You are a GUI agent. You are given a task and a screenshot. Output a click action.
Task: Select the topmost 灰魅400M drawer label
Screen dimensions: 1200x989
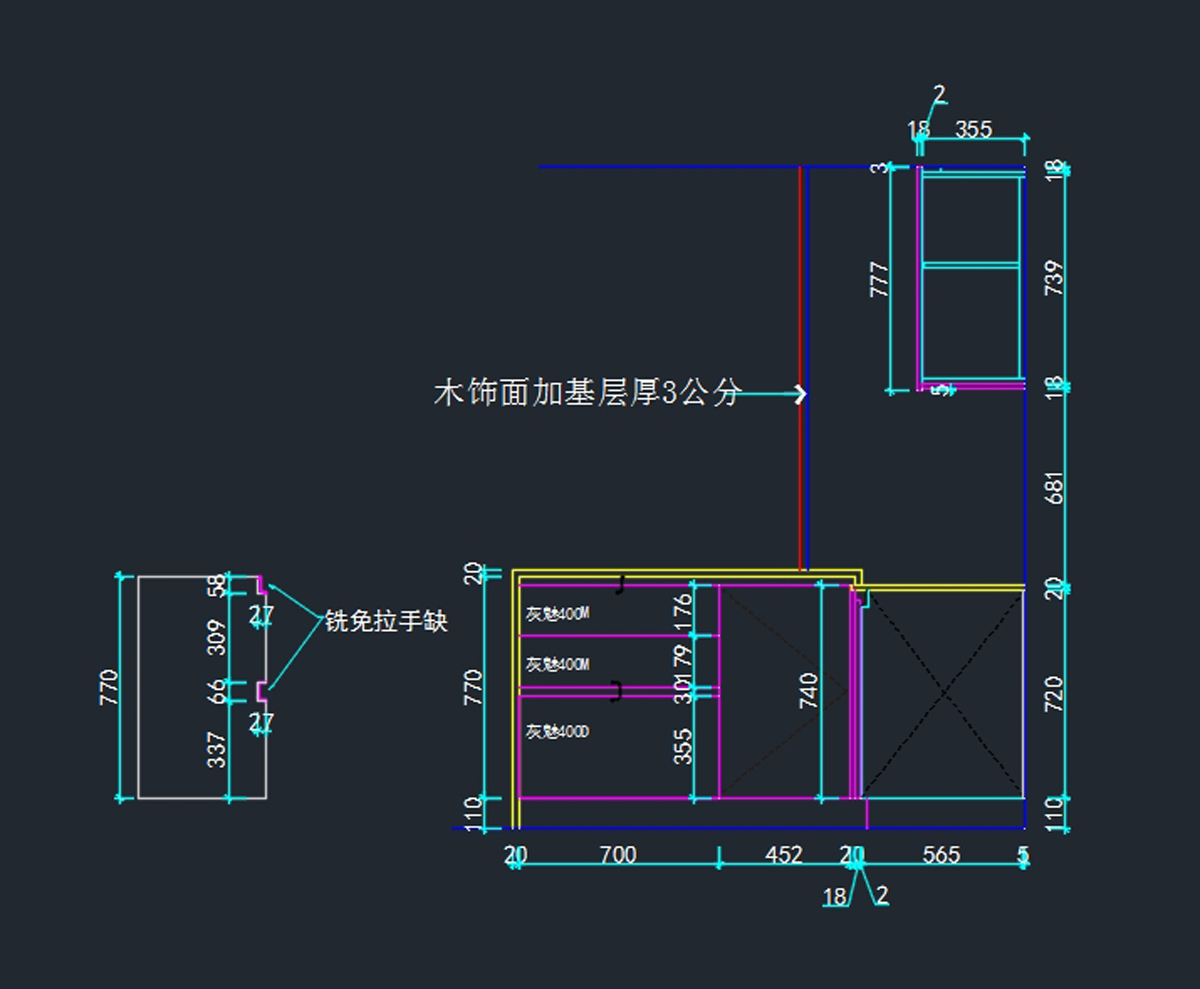(558, 614)
